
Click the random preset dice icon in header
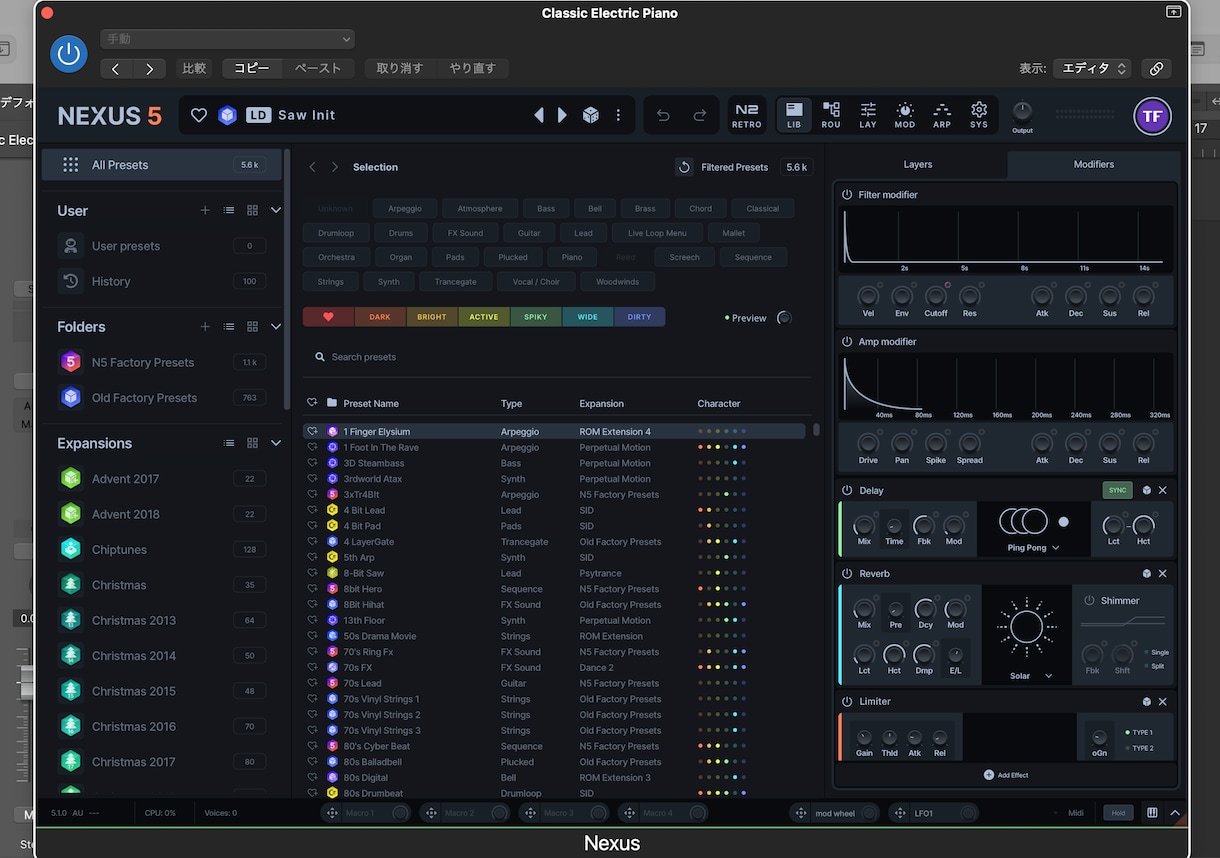[x=591, y=115]
